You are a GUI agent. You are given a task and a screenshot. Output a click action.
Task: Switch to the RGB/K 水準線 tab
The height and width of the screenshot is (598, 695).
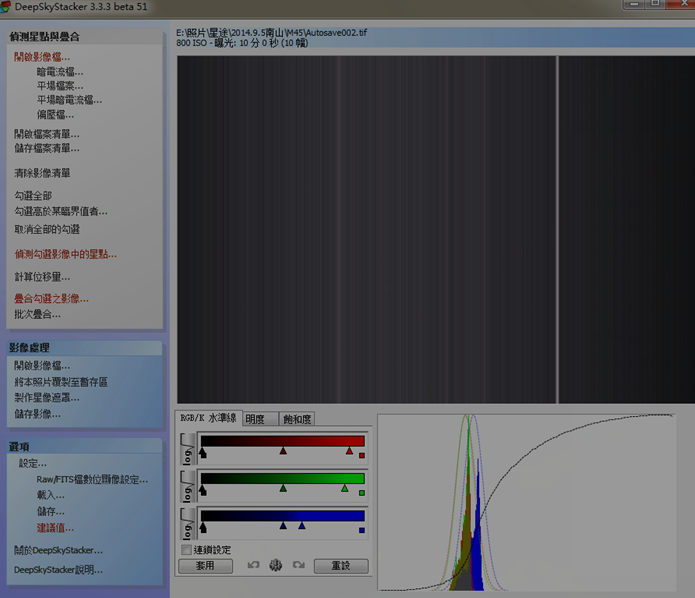209,418
